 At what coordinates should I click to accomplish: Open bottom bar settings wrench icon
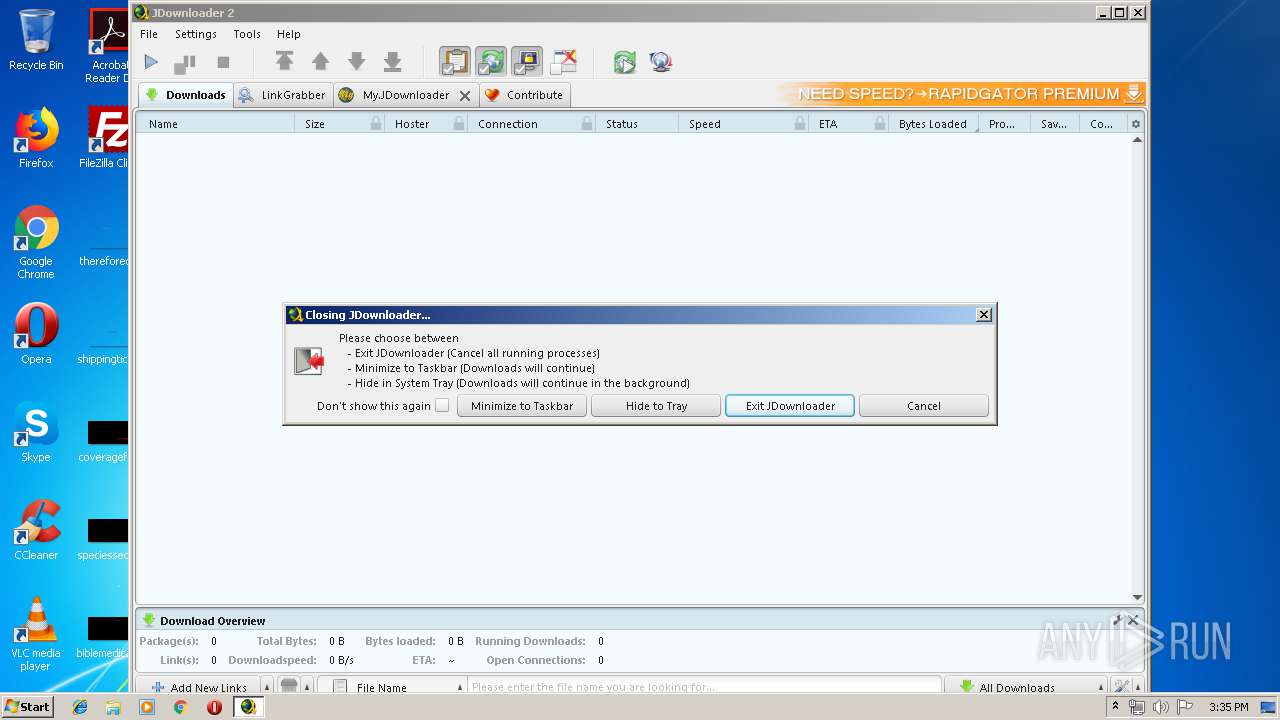pos(1122,687)
